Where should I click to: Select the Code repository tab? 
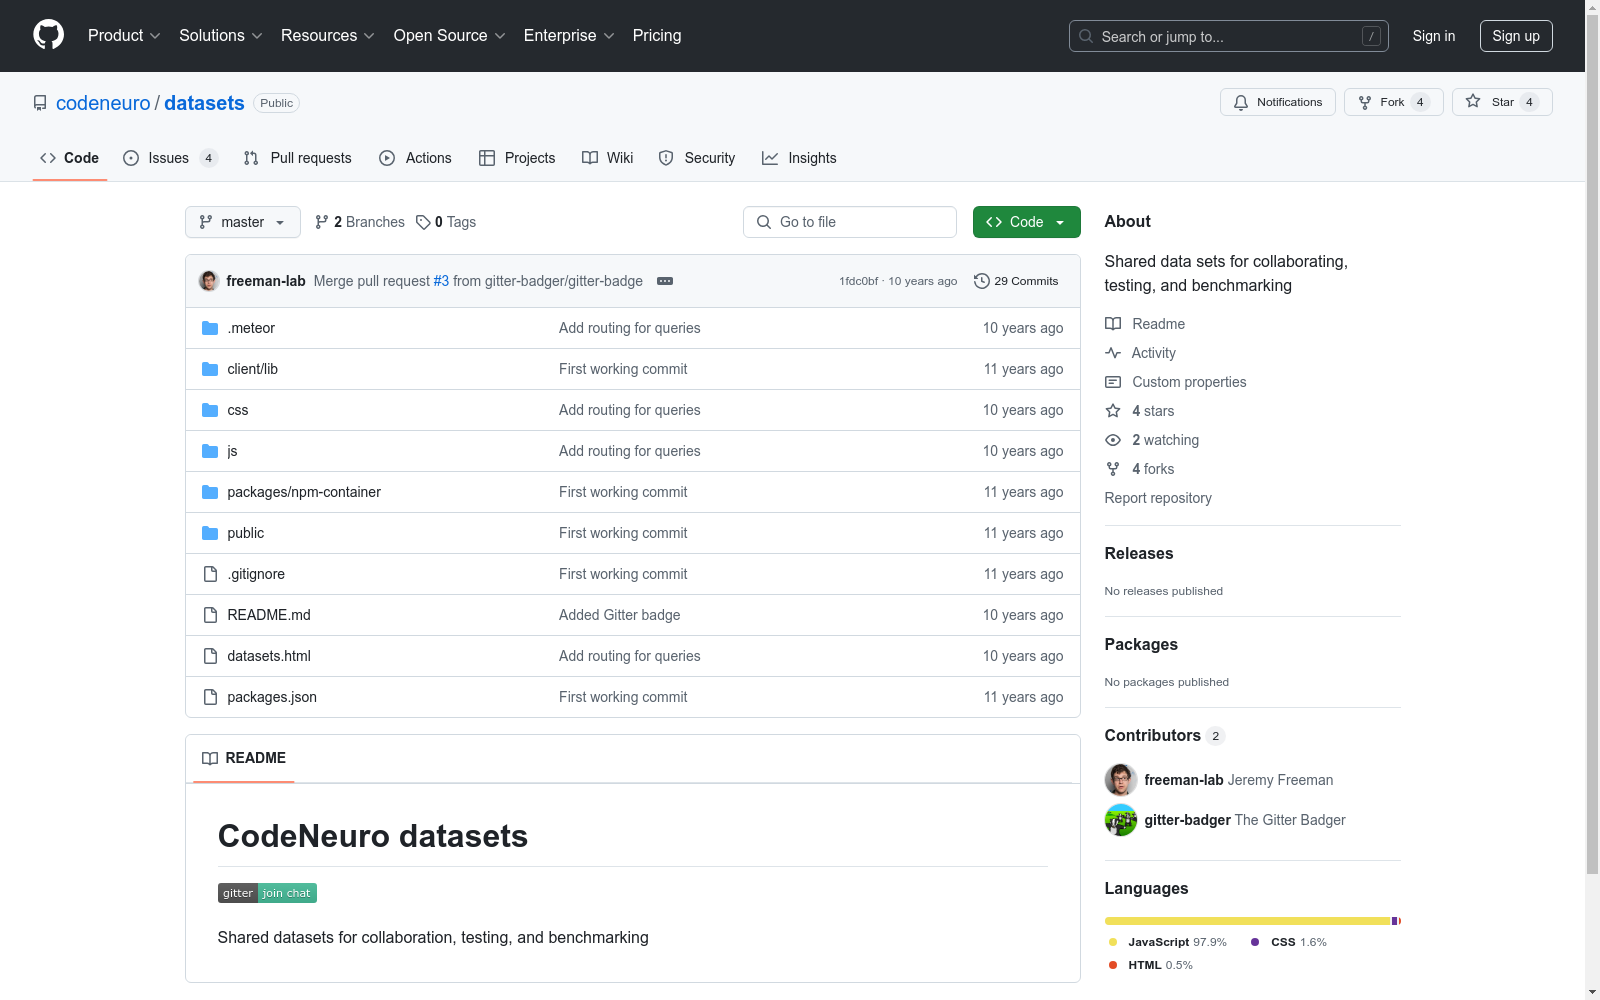click(70, 158)
